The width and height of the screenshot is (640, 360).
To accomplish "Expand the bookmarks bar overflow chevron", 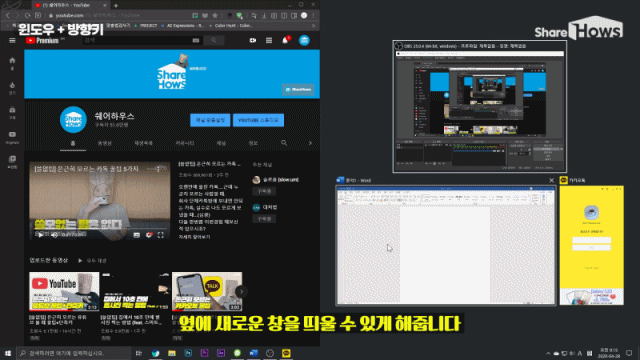I will (x=313, y=25).
